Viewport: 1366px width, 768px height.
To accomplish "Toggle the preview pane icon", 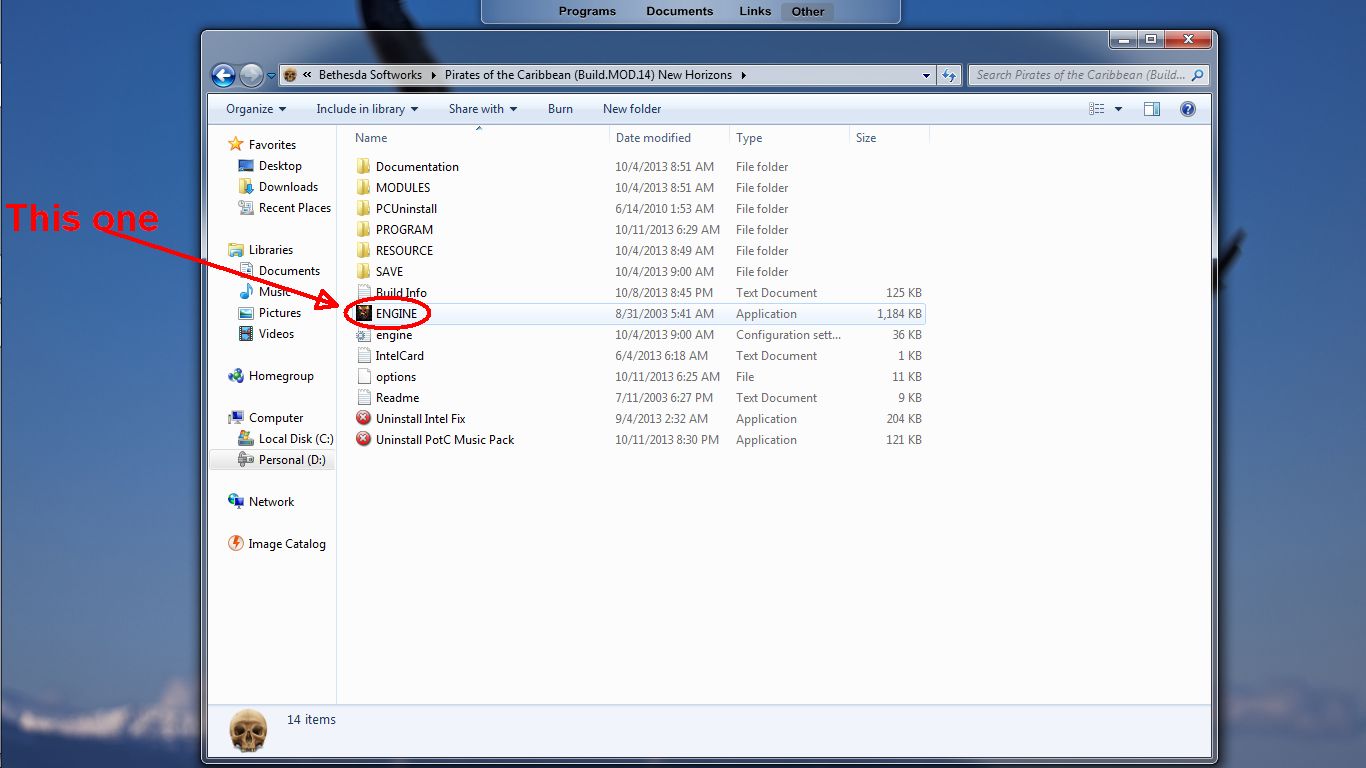I will pyautogui.click(x=1152, y=109).
